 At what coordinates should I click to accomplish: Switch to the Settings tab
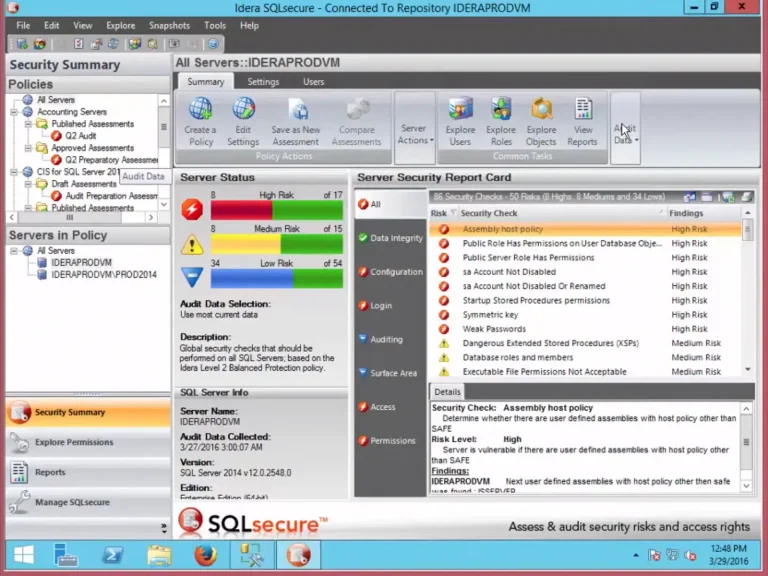(x=263, y=82)
